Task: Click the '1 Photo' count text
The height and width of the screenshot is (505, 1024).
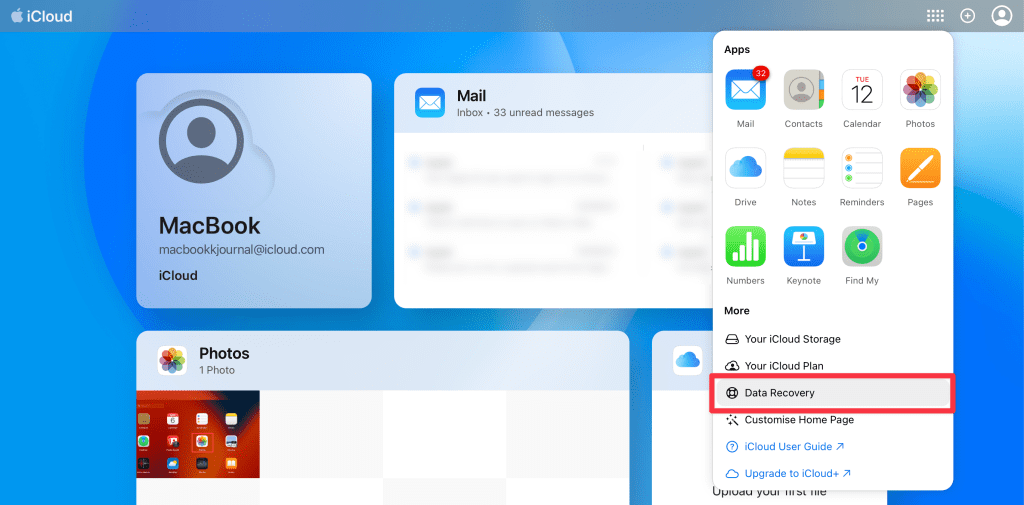Action: point(217,370)
